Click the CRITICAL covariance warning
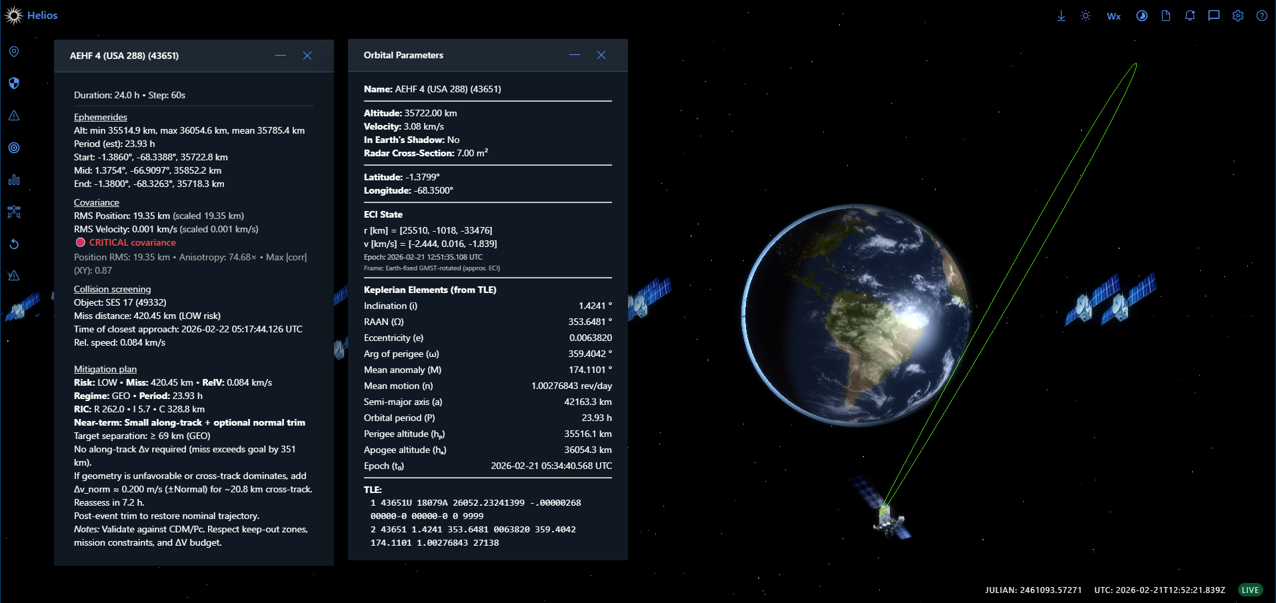 [132, 243]
